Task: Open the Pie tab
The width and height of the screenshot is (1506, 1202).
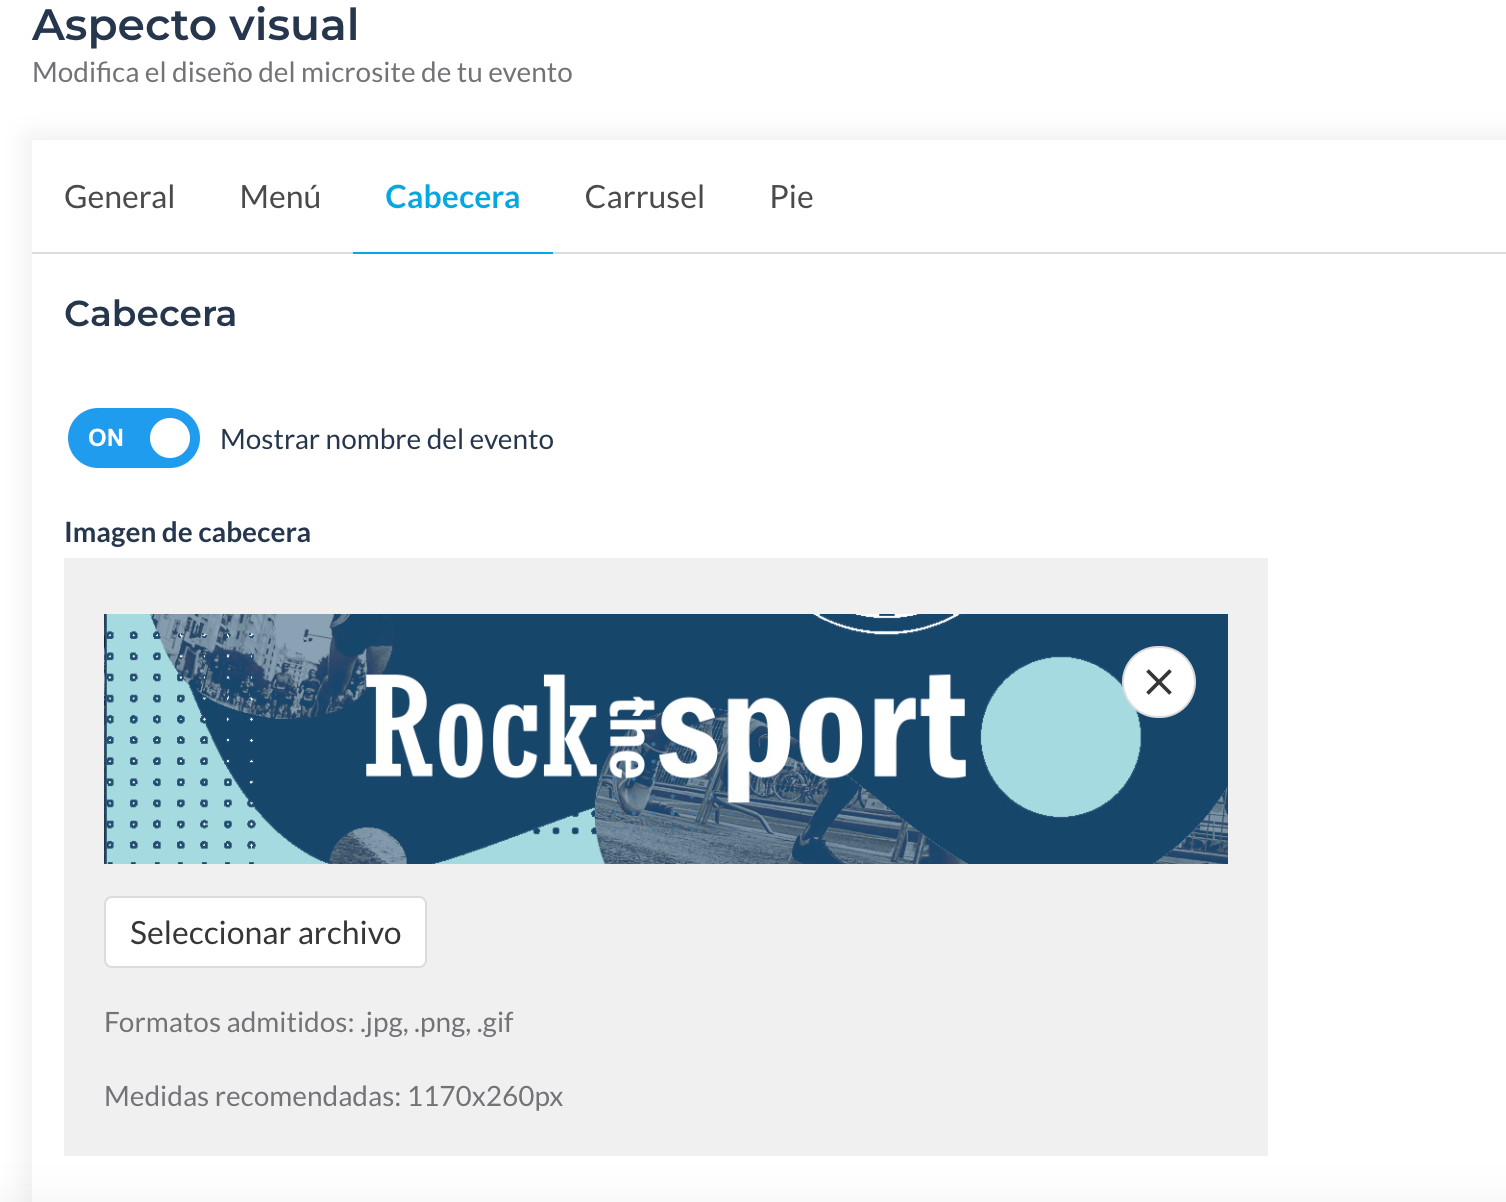Action: click(791, 197)
